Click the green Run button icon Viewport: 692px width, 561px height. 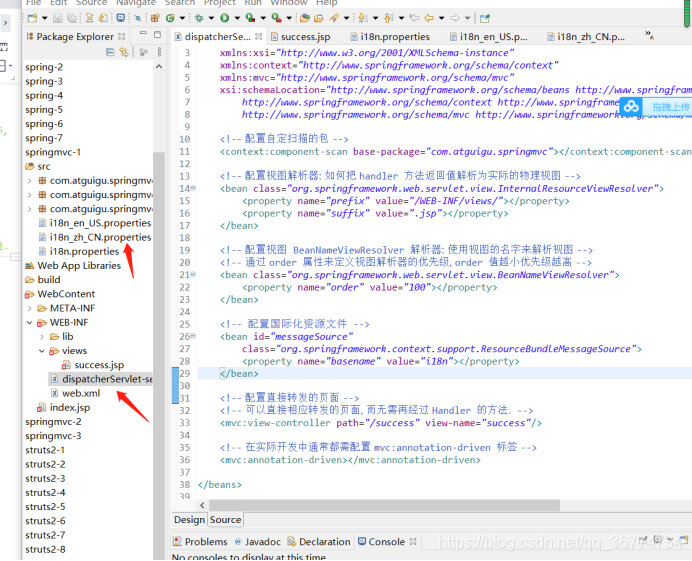tap(225, 18)
